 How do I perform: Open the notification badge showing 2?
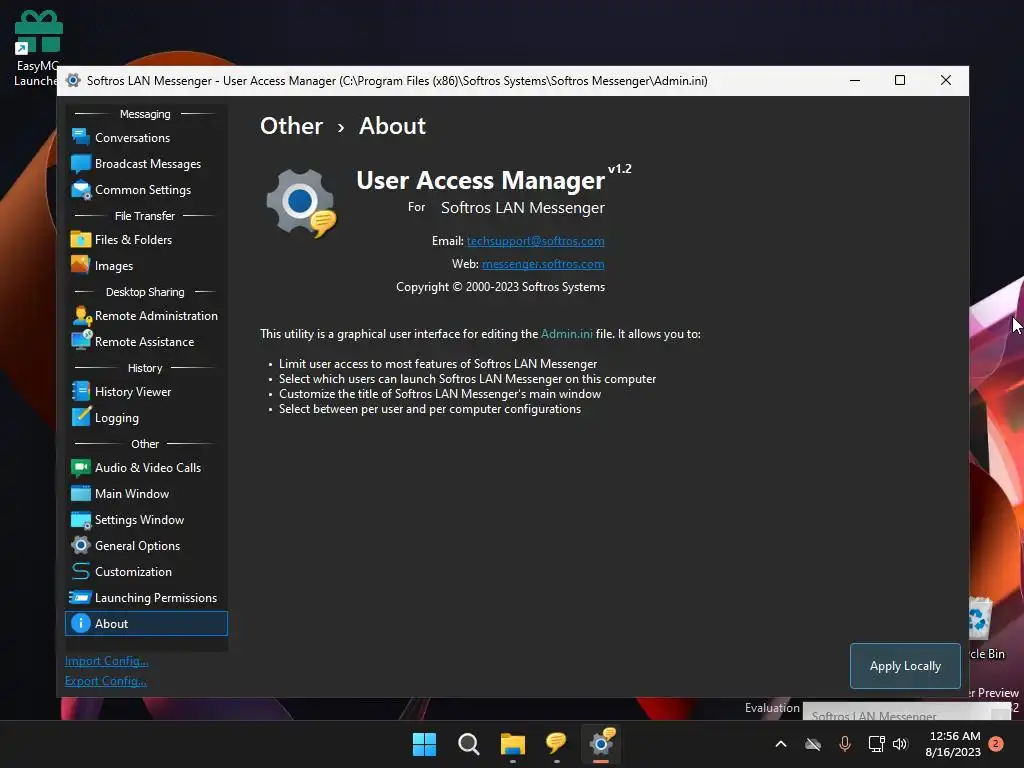click(995, 744)
